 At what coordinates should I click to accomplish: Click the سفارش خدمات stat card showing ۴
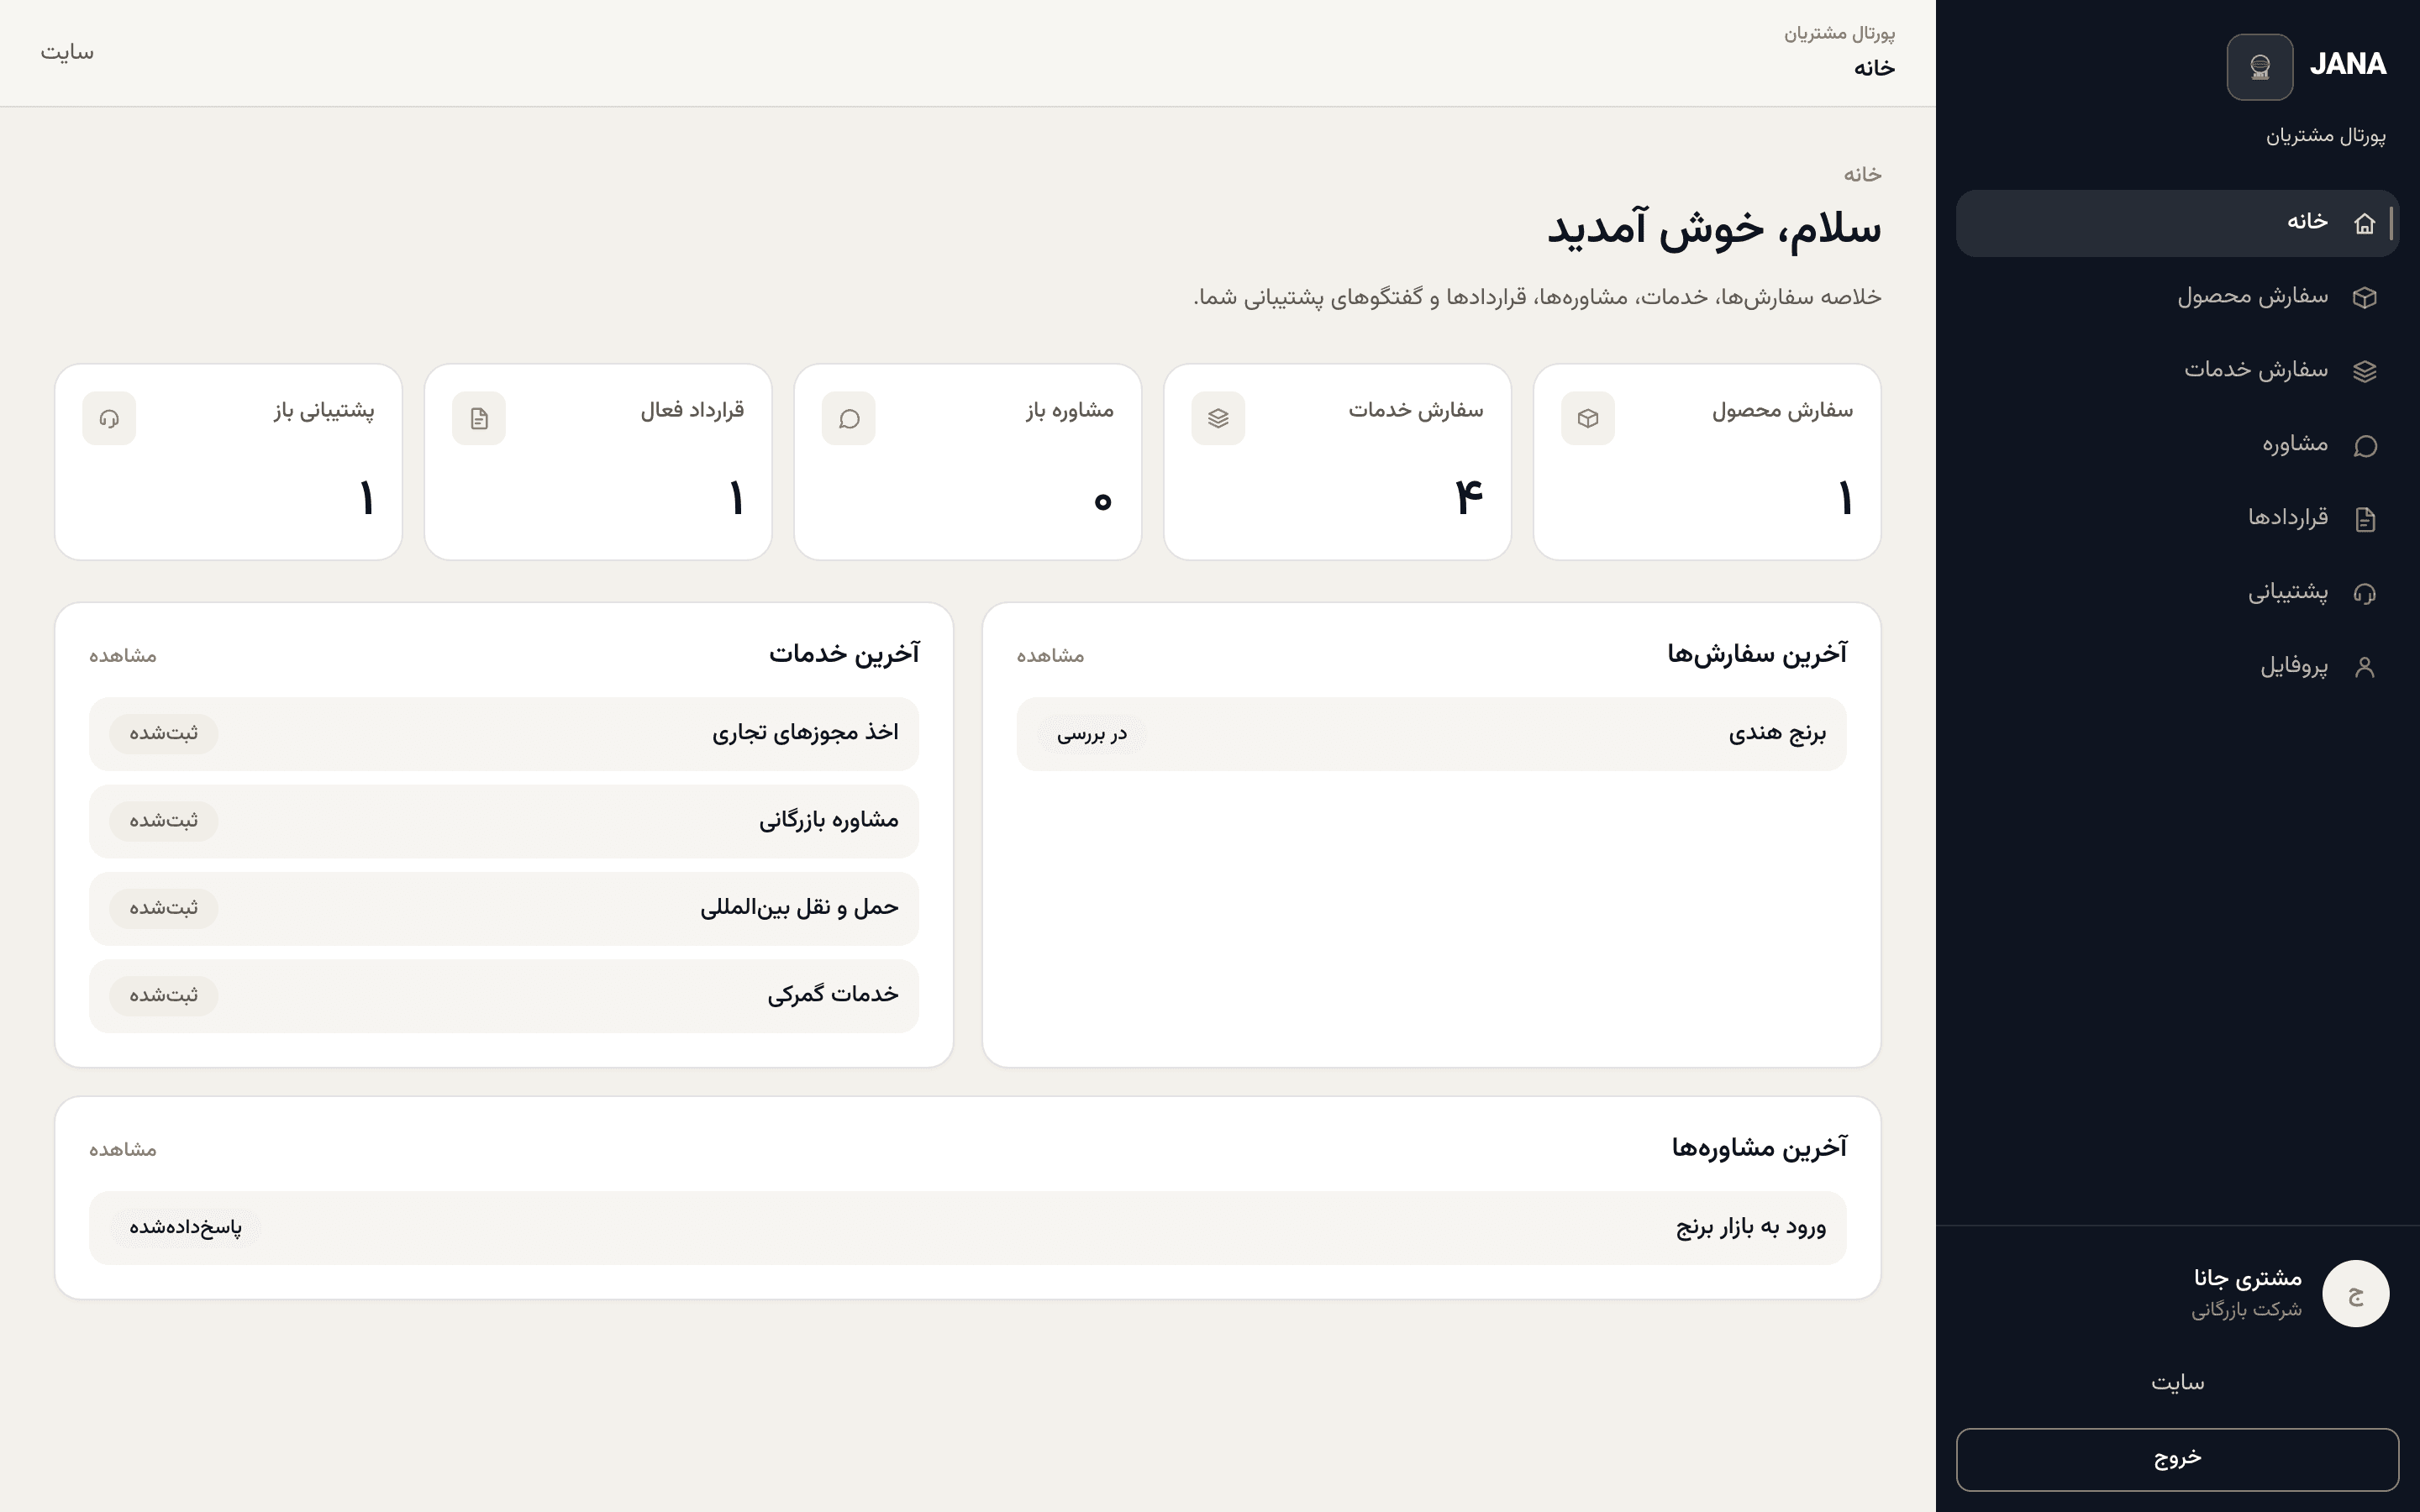(x=1337, y=462)
